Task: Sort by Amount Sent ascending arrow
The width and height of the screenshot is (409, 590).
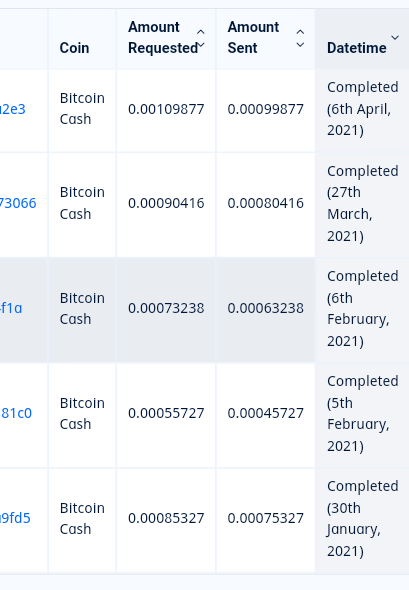Action: tap(300, 32)
